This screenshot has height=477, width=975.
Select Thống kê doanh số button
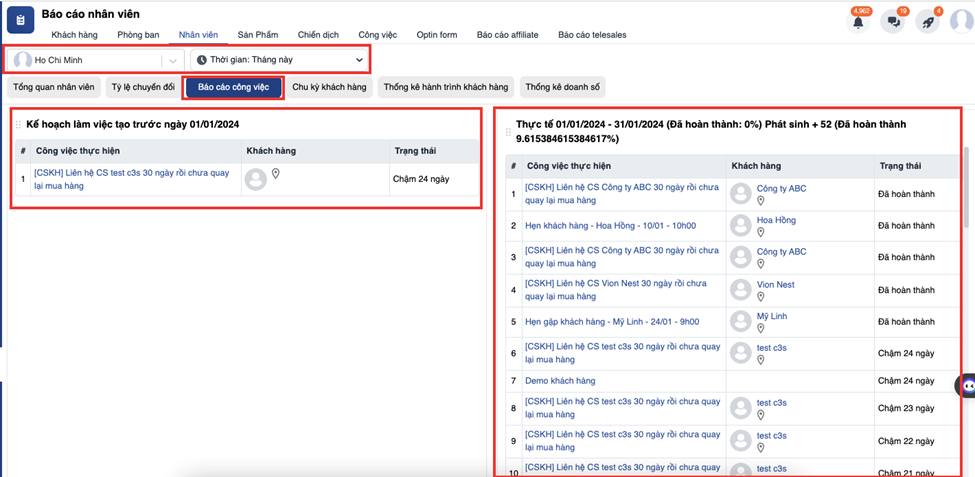tap(564, 88)
